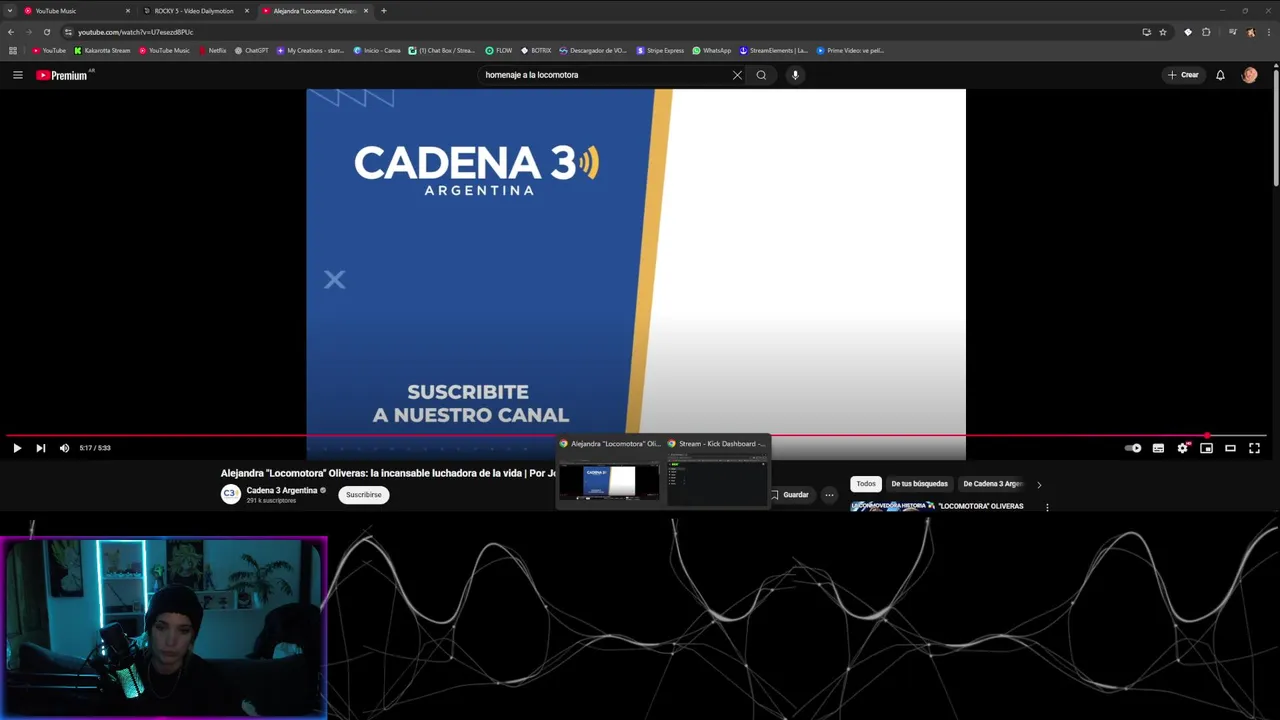The height and width of the screenshot is (720, 1280).
Task: Toggle the autoplay switch in player controls
Action: tap(1133, 448)
